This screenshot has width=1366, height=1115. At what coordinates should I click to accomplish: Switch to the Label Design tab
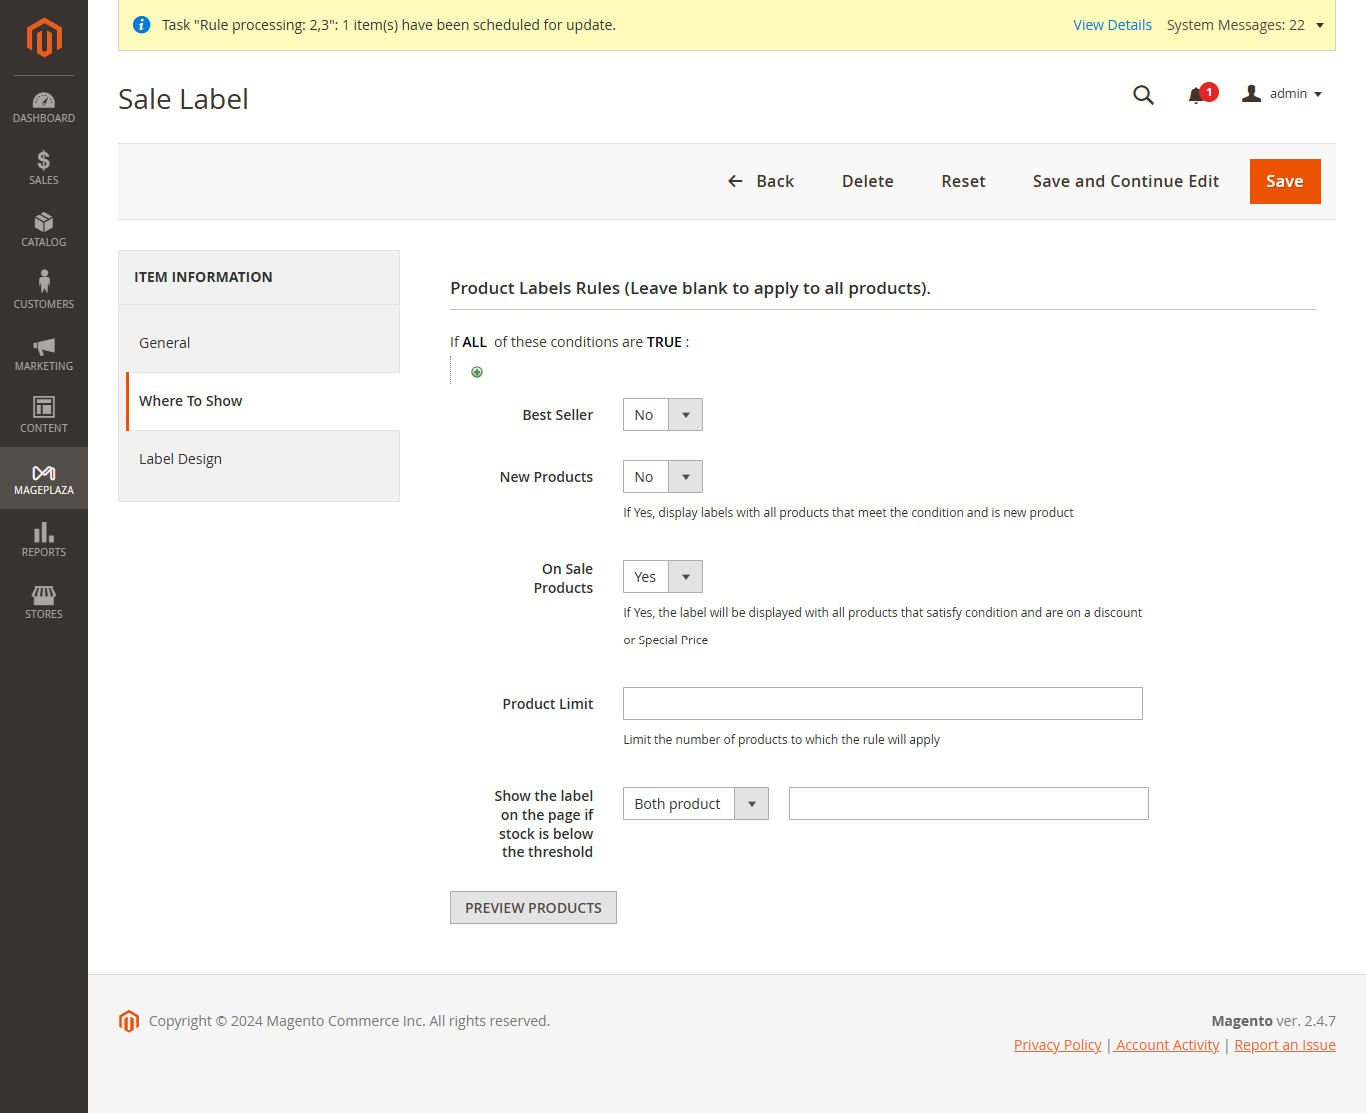(181, 459)
